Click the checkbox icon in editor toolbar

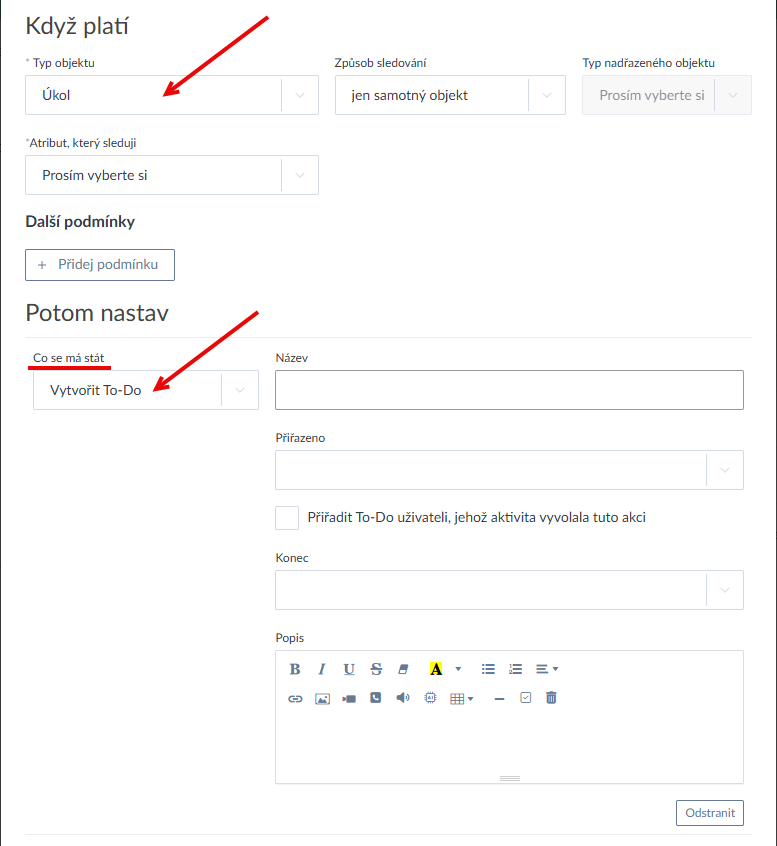(x=526, y=698)
